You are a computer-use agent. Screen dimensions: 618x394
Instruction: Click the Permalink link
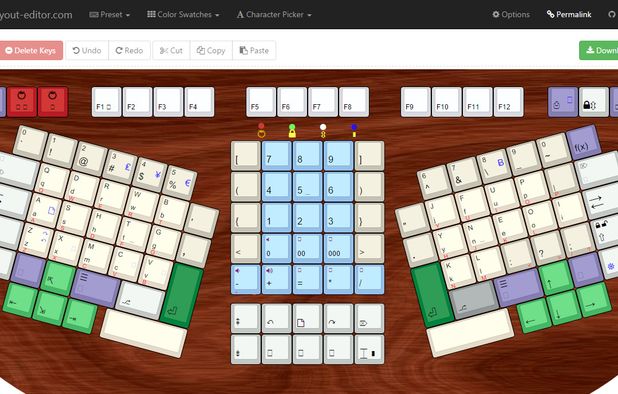coord(569,15)
